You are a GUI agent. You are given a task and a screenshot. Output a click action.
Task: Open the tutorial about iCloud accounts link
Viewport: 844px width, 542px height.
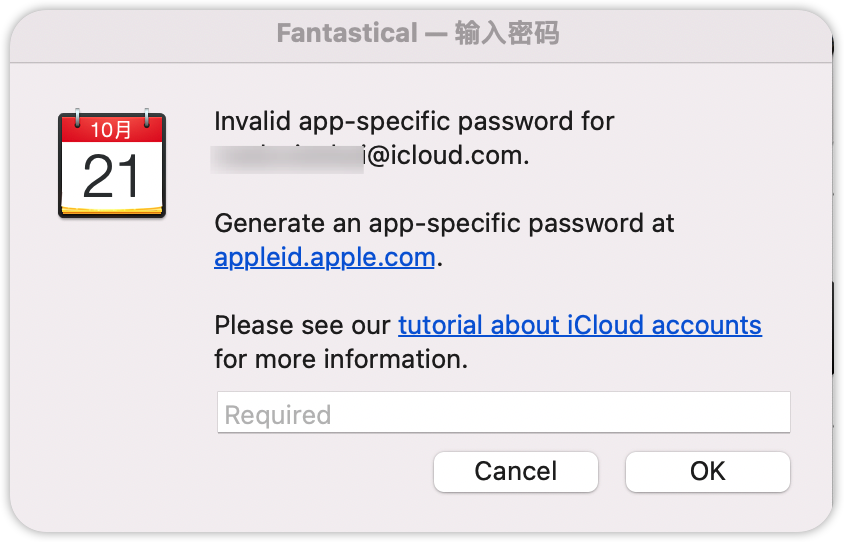click(x=580, y=325)
